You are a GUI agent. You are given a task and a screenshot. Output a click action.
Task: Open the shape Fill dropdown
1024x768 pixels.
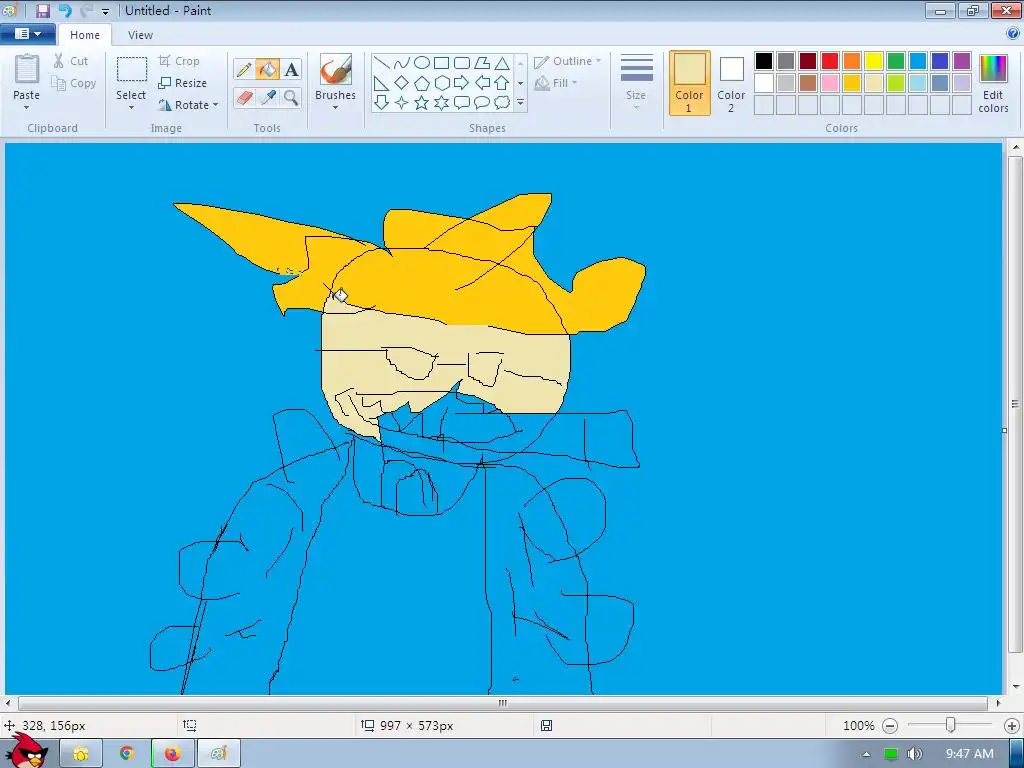pyautogui.click(x=556, y=83)
